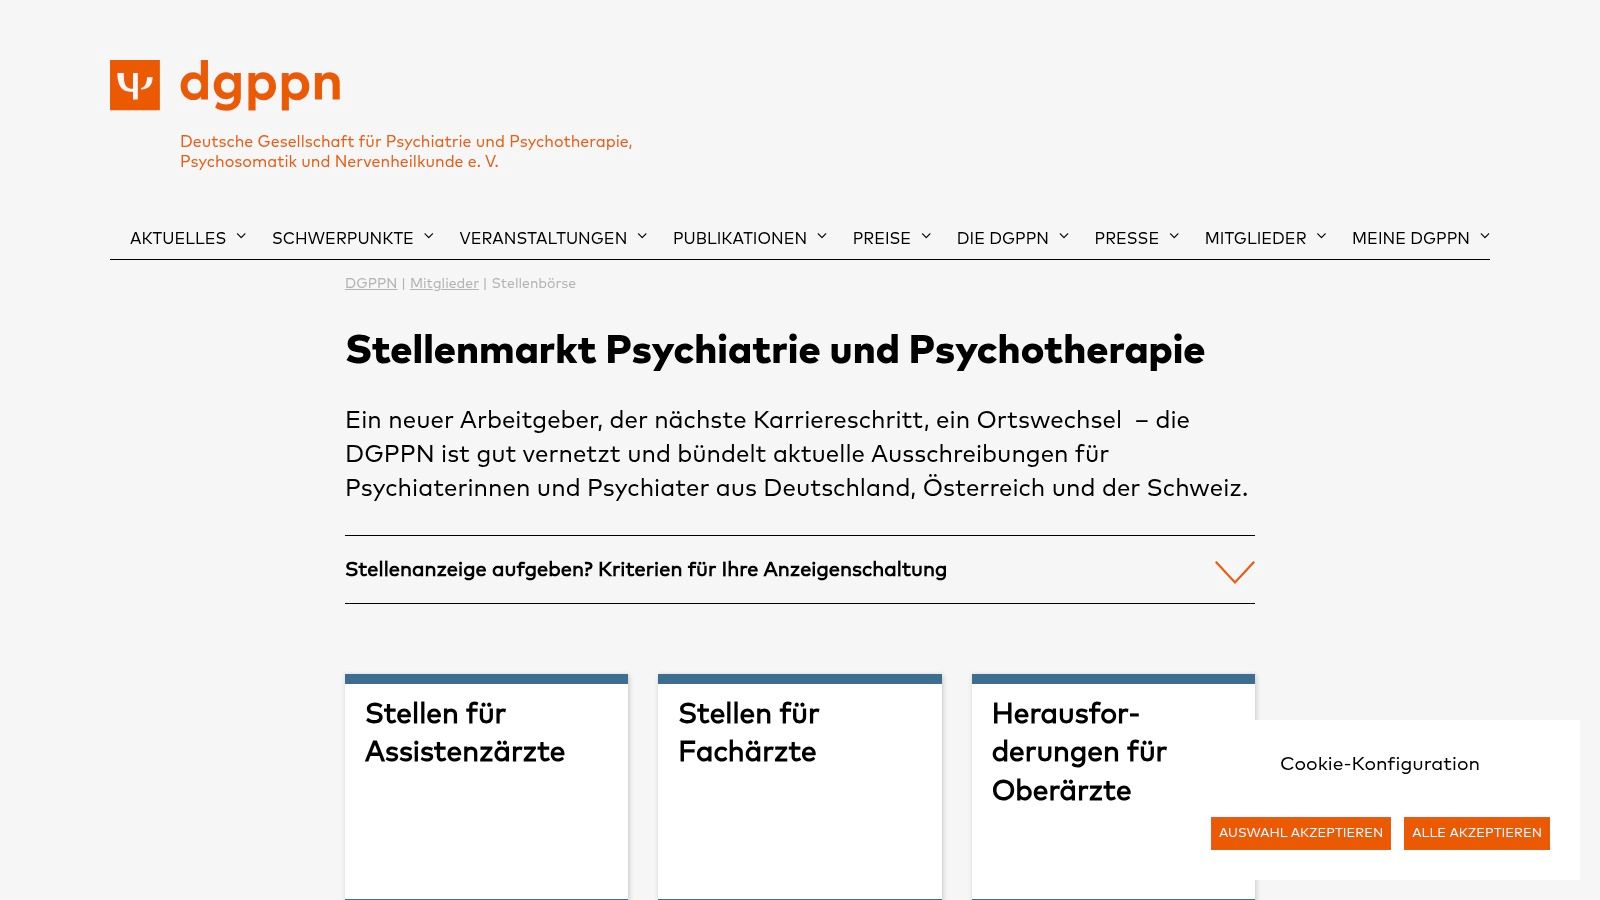Expand the chevron next to Presse
The width and height of the screenshot is (1600, 900).
[x=1174, y=237]
